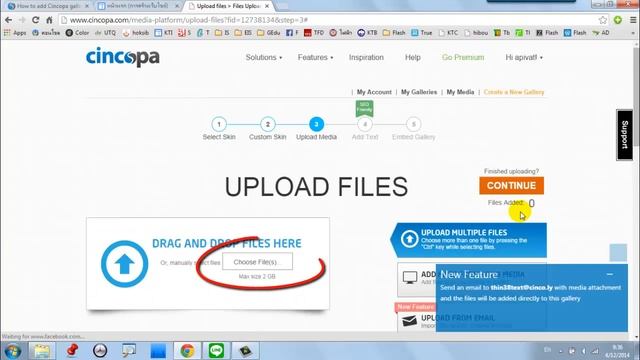
Task: Open the browser home page icon
Action: [49, 20]
